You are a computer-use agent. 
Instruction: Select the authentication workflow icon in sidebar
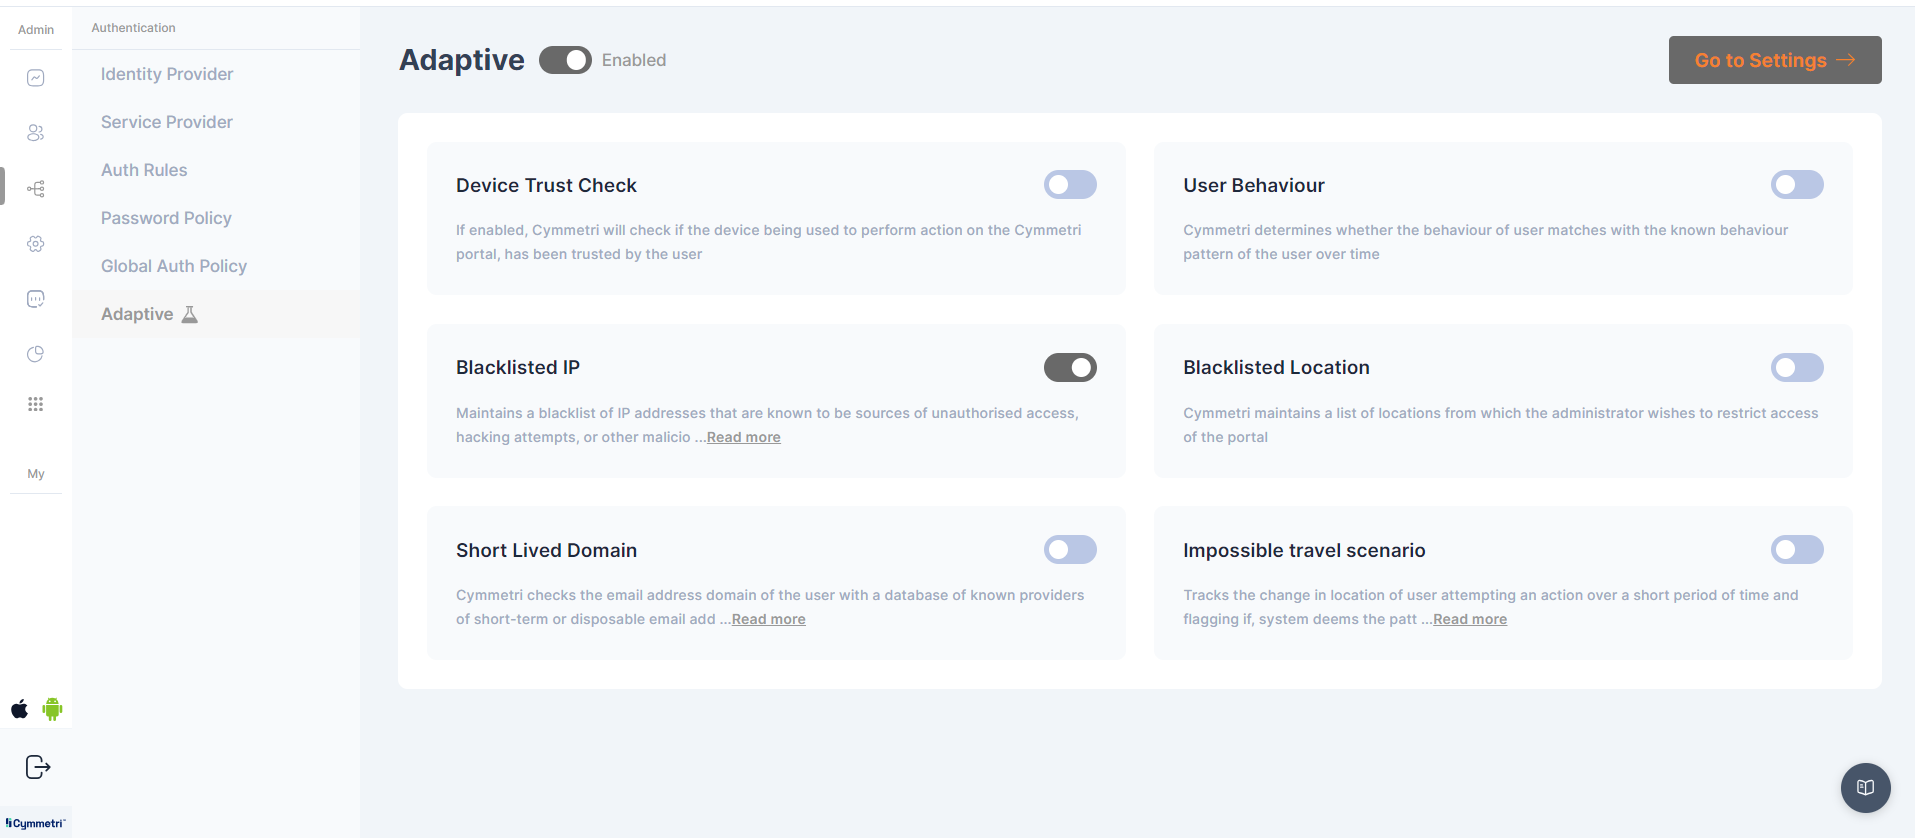coord(36,189)
